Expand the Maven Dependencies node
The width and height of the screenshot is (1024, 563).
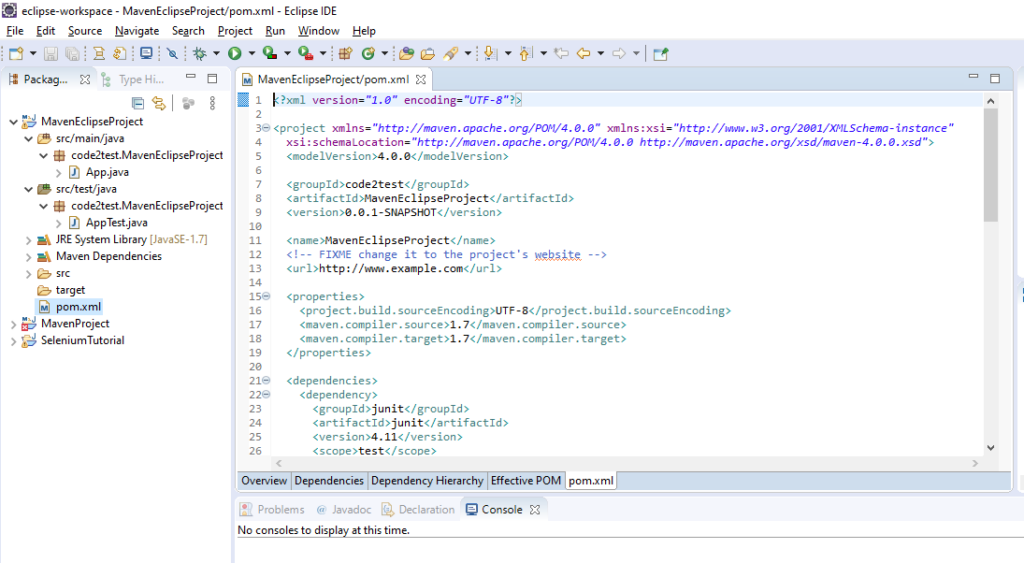click(x=28, y=257)
